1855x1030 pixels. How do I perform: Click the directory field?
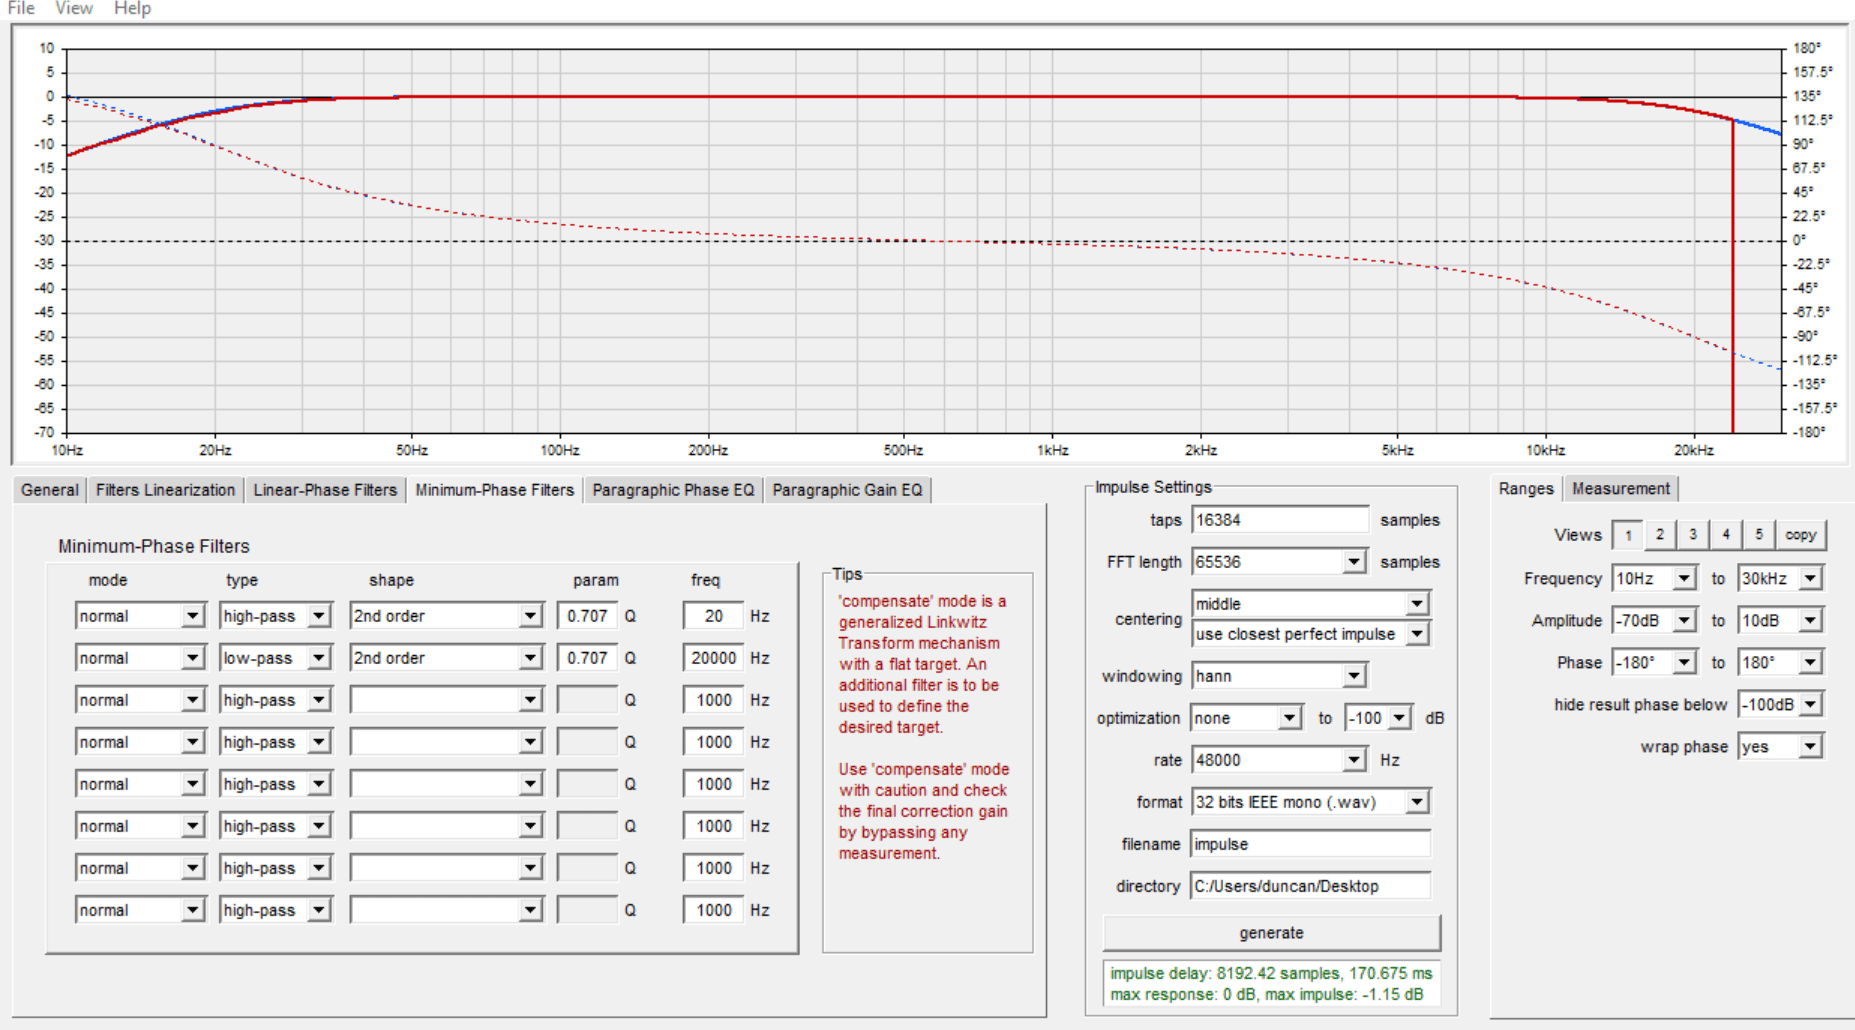click(1310, 886)
